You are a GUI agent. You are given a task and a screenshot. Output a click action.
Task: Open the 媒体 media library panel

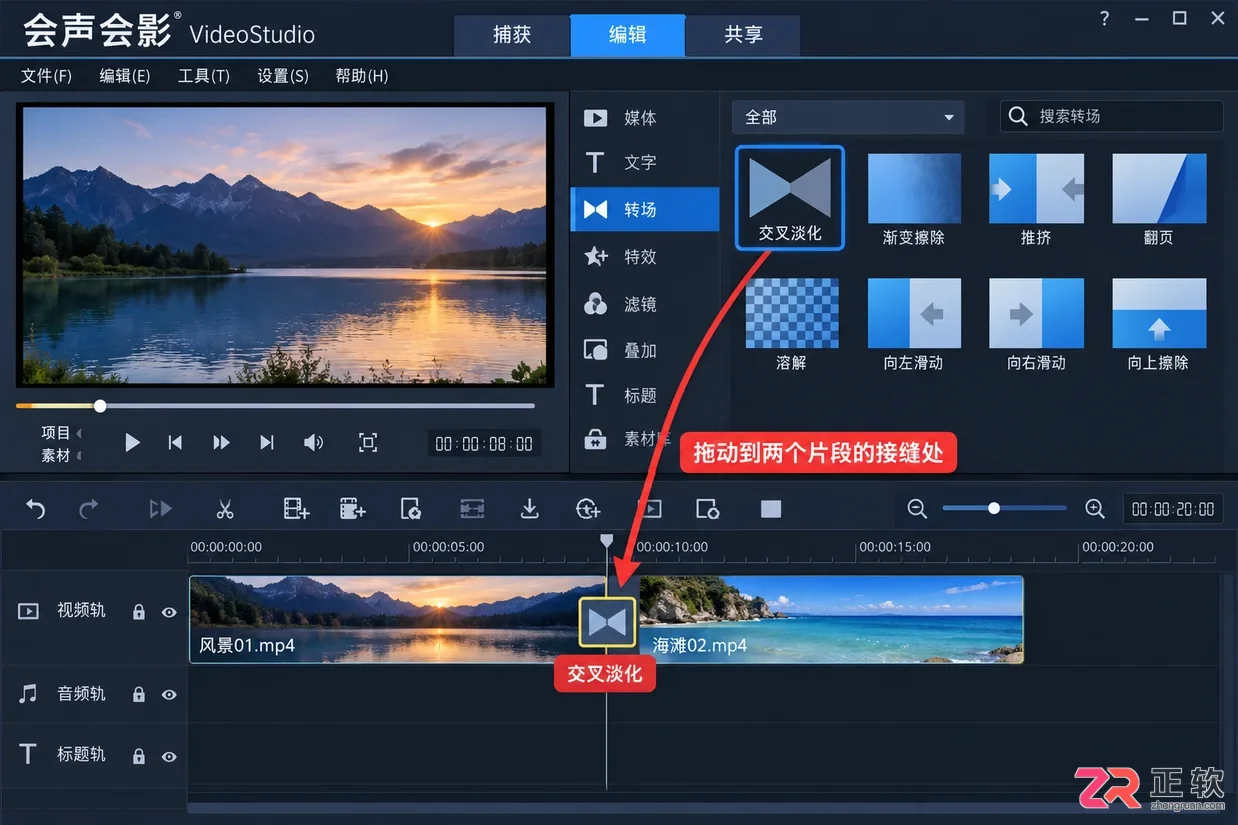click(x=644, y=118)
